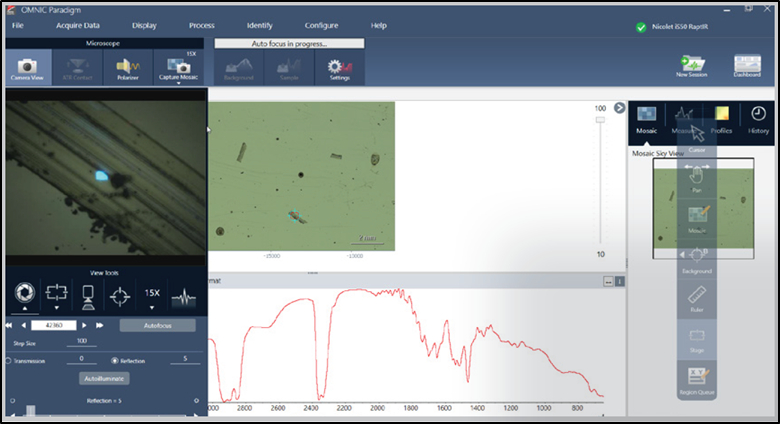The image size is (780, 424).
Task: Select the Cursor tool in tool strip
Action: [x=697, y=137]
